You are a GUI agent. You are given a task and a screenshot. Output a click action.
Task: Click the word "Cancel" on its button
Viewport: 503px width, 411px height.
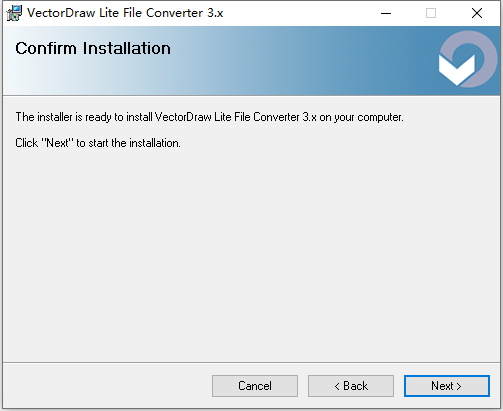click(255, 386)
